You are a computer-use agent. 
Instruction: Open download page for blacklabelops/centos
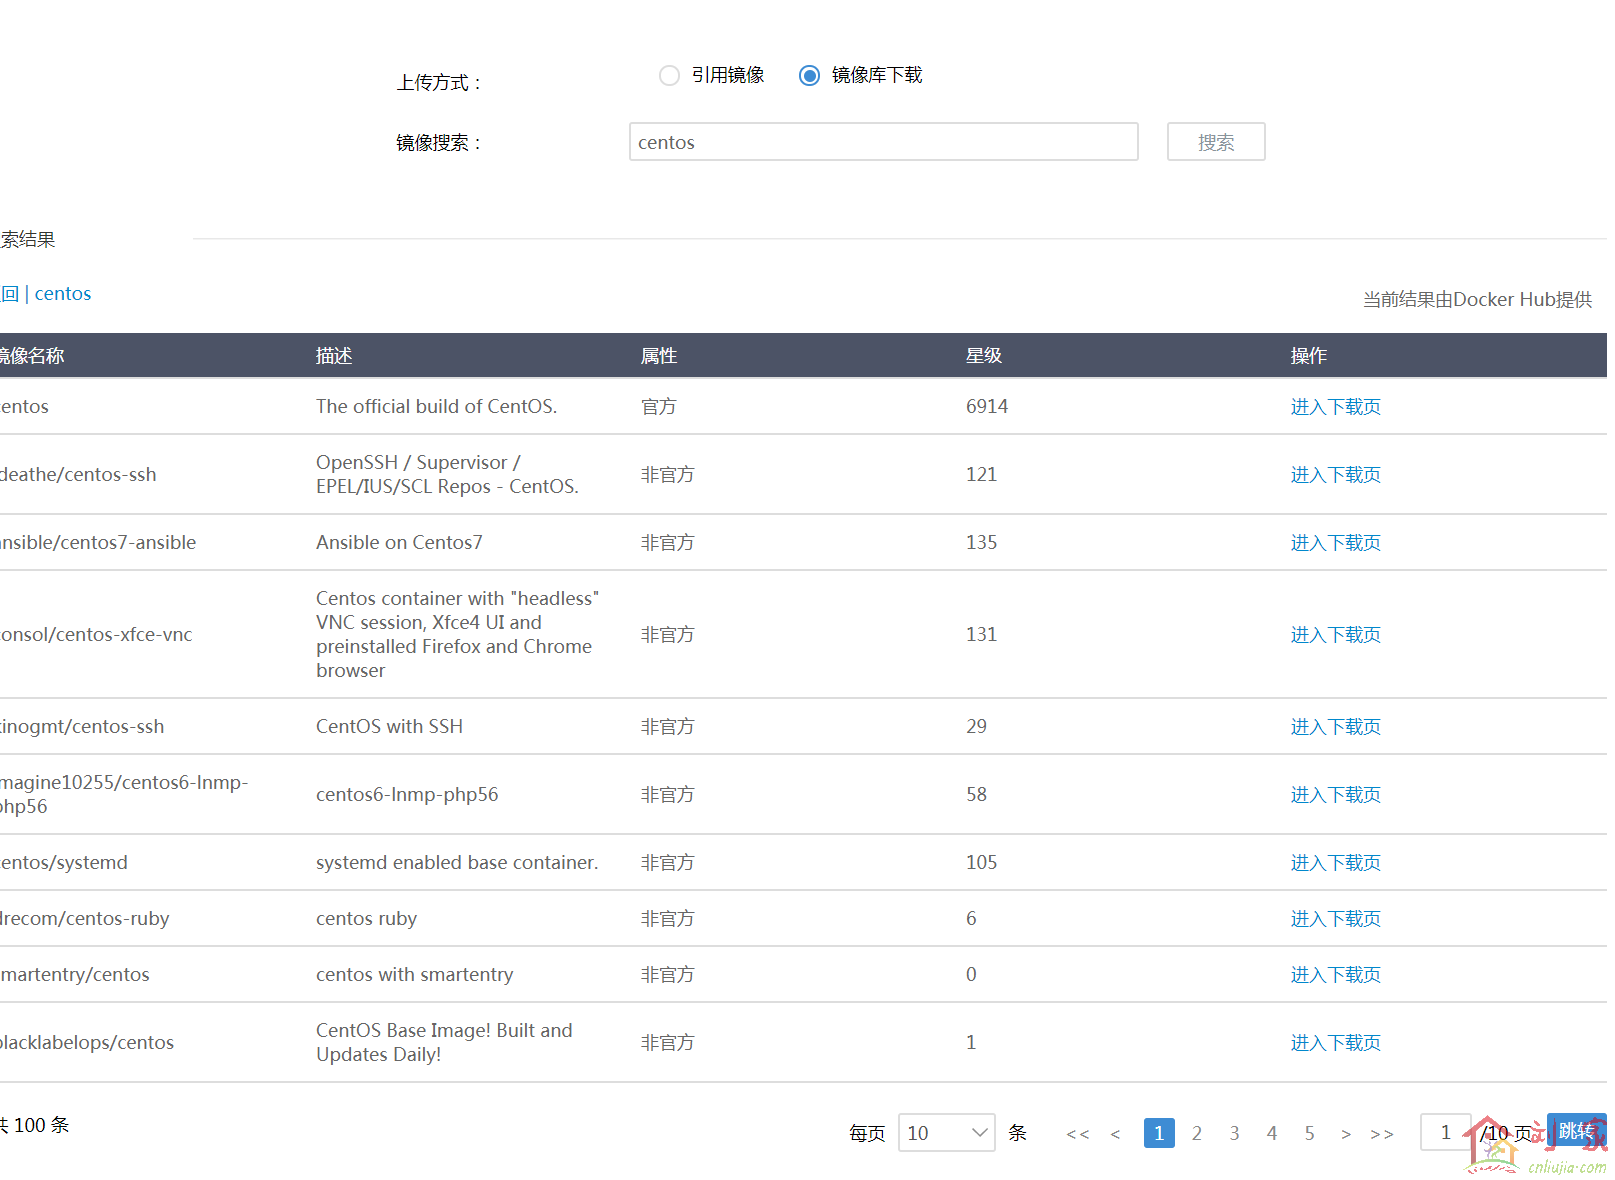point(1334,1043)
